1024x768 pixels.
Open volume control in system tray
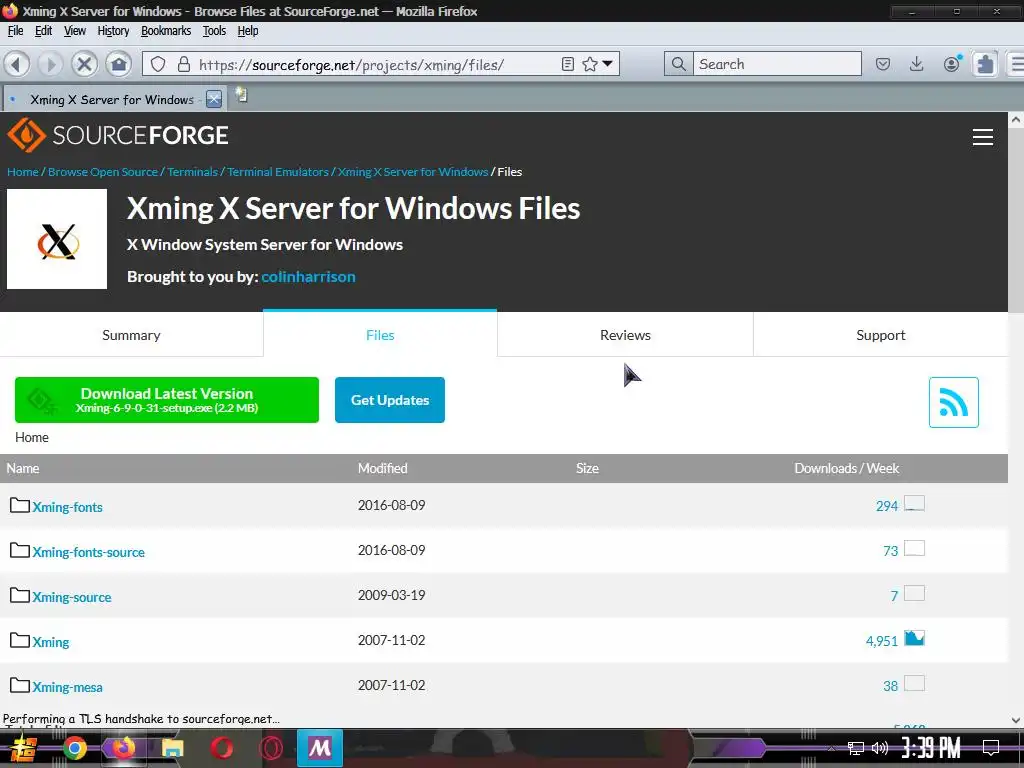tap(880, 748)
